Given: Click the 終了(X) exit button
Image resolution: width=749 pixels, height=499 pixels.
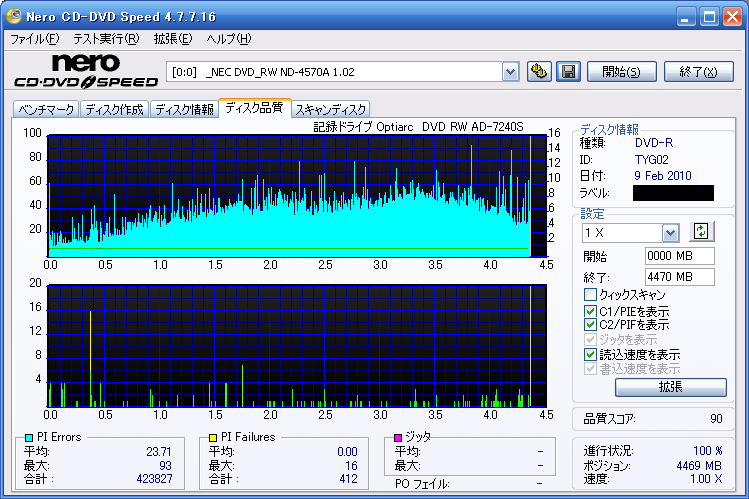Looking at the screenshot, I should point(698,72).
